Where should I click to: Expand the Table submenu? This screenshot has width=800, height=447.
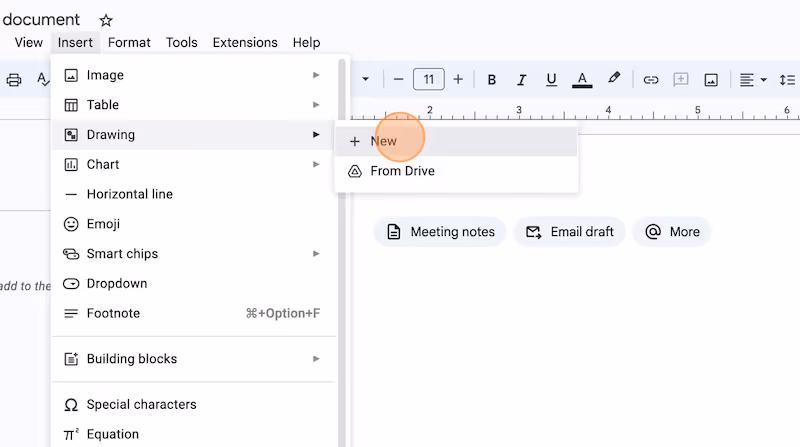click(194, 105)
